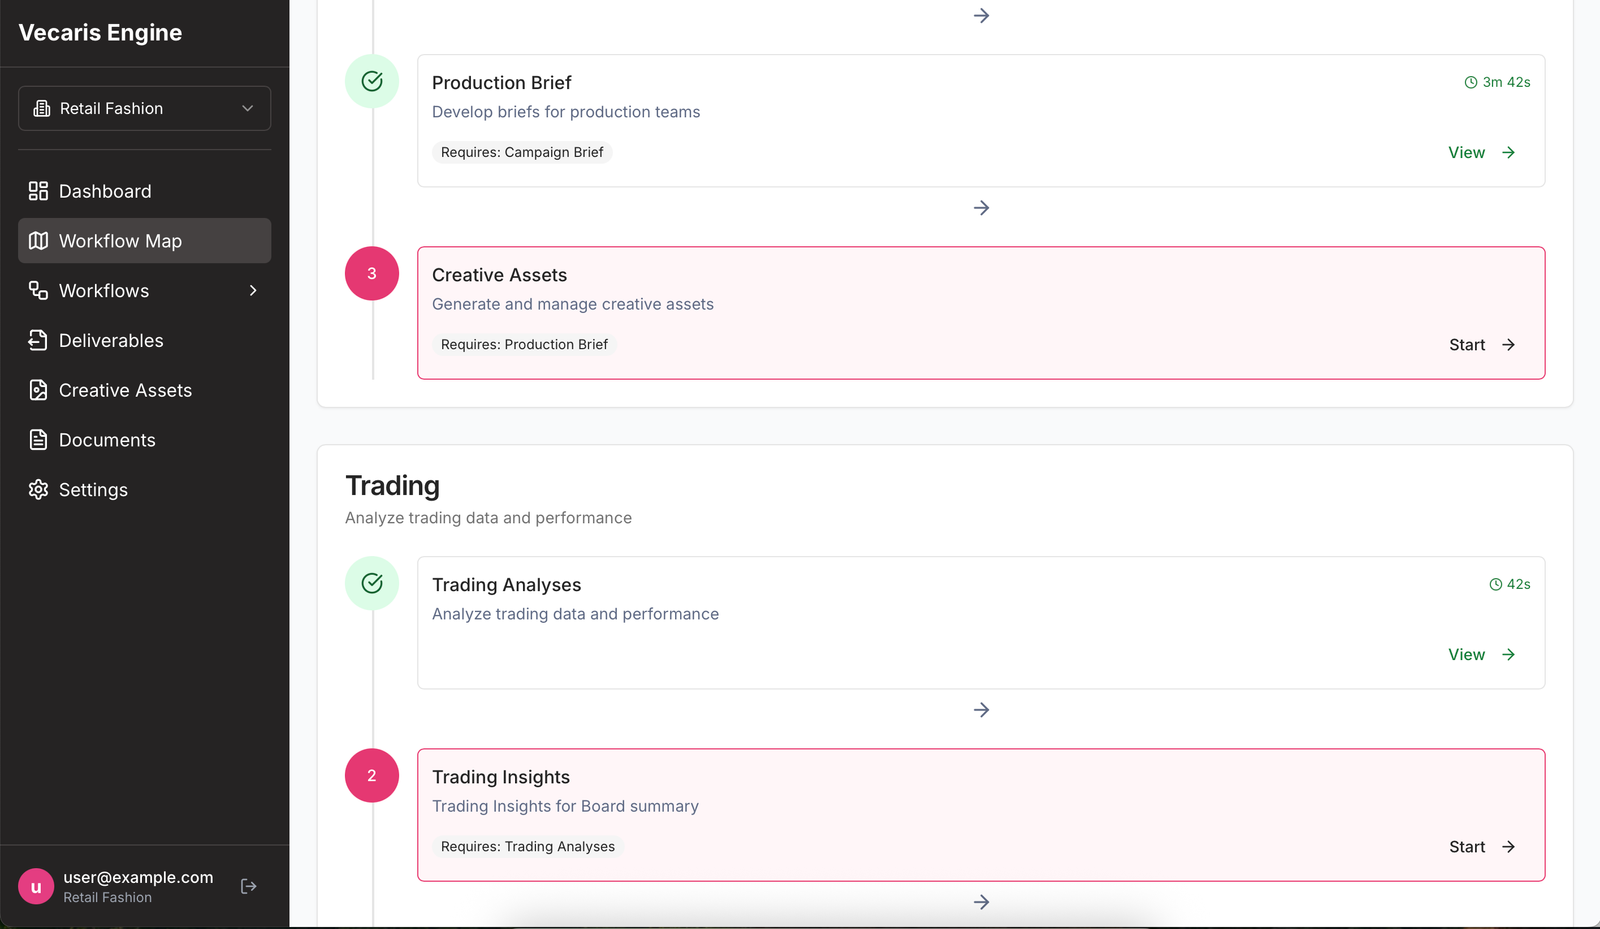Click the logout icon beside user email
1600x929 pixels.
pos(249,886)
